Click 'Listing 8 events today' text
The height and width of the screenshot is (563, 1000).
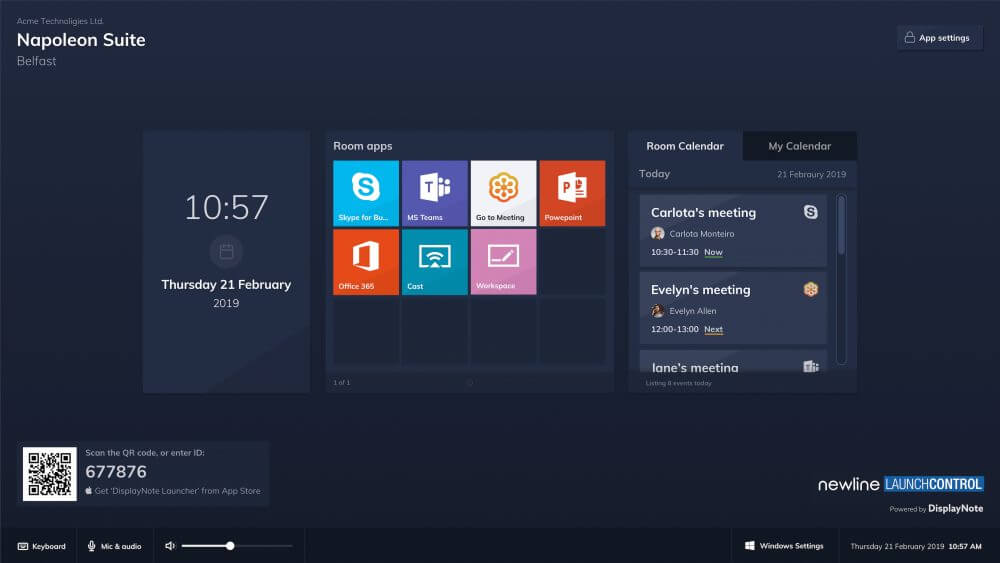tap(679, 383)
